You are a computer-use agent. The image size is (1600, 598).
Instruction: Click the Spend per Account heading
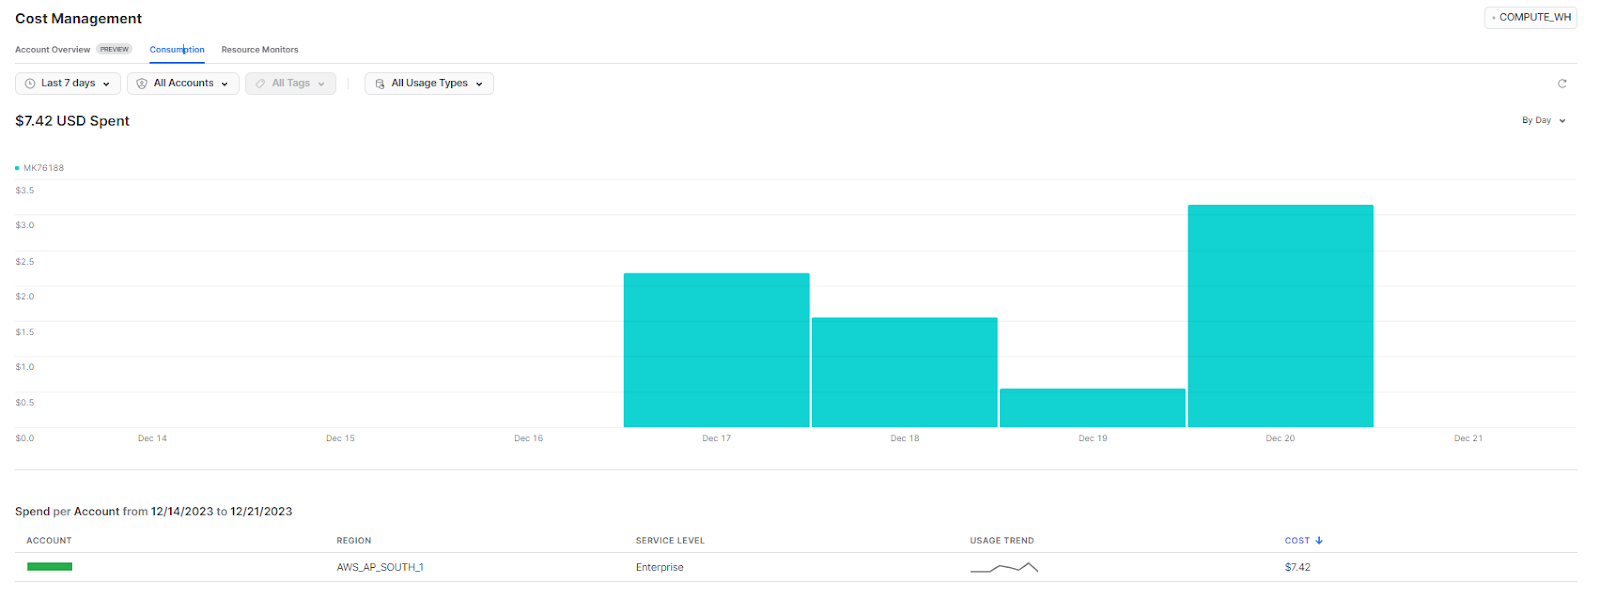point(153,511)
